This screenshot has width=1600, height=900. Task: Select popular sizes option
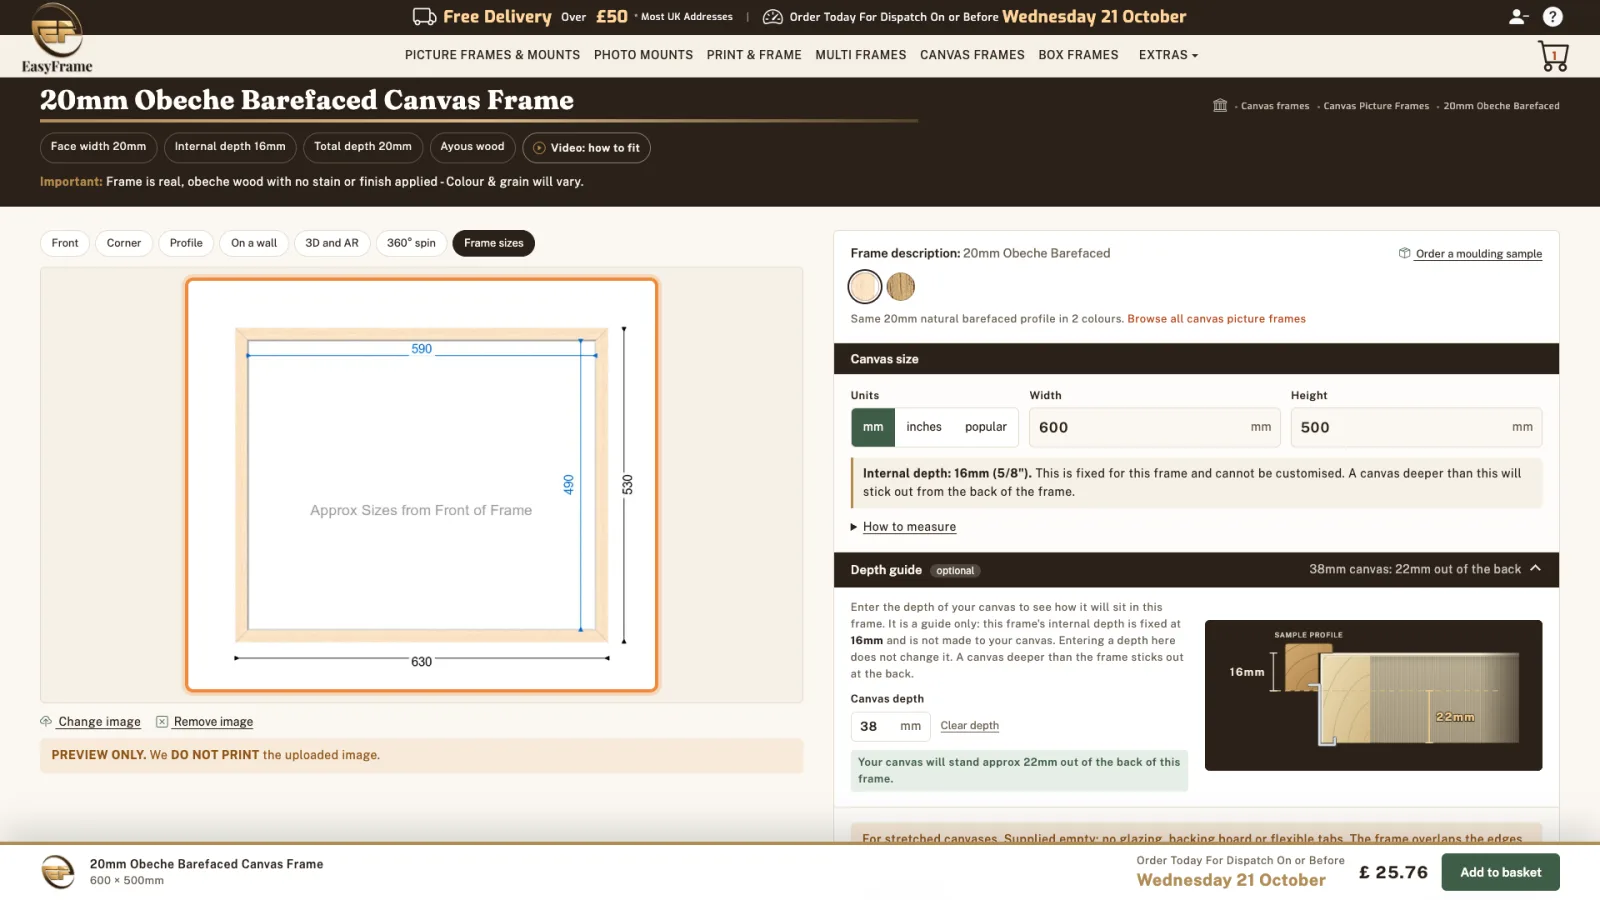click(x=986, y=427)
